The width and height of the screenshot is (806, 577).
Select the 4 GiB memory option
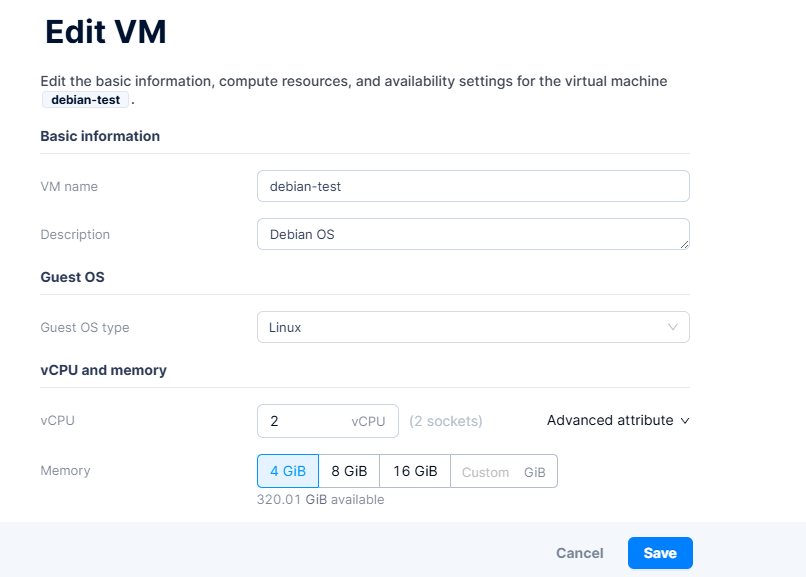click(x=288, y=471)
